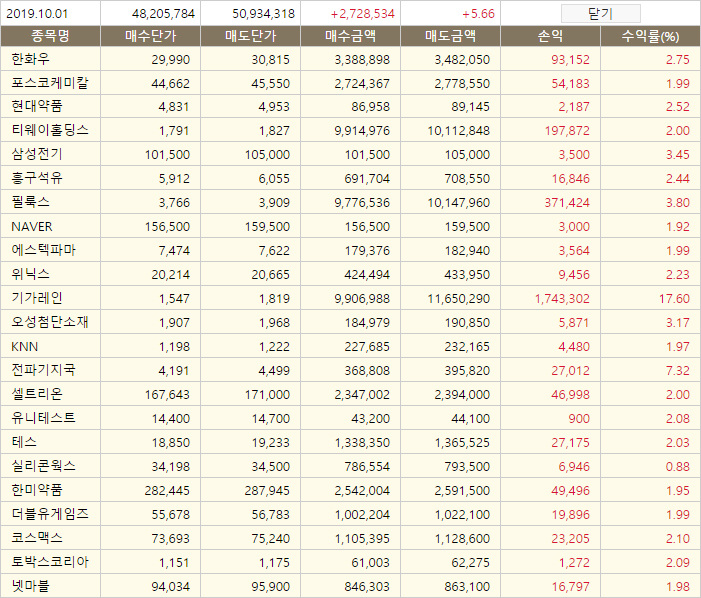Click 티웨이홀딩스 sell amount 10,112,848
The height and width of the screenshot is (598, 701).
coord(459,131)
